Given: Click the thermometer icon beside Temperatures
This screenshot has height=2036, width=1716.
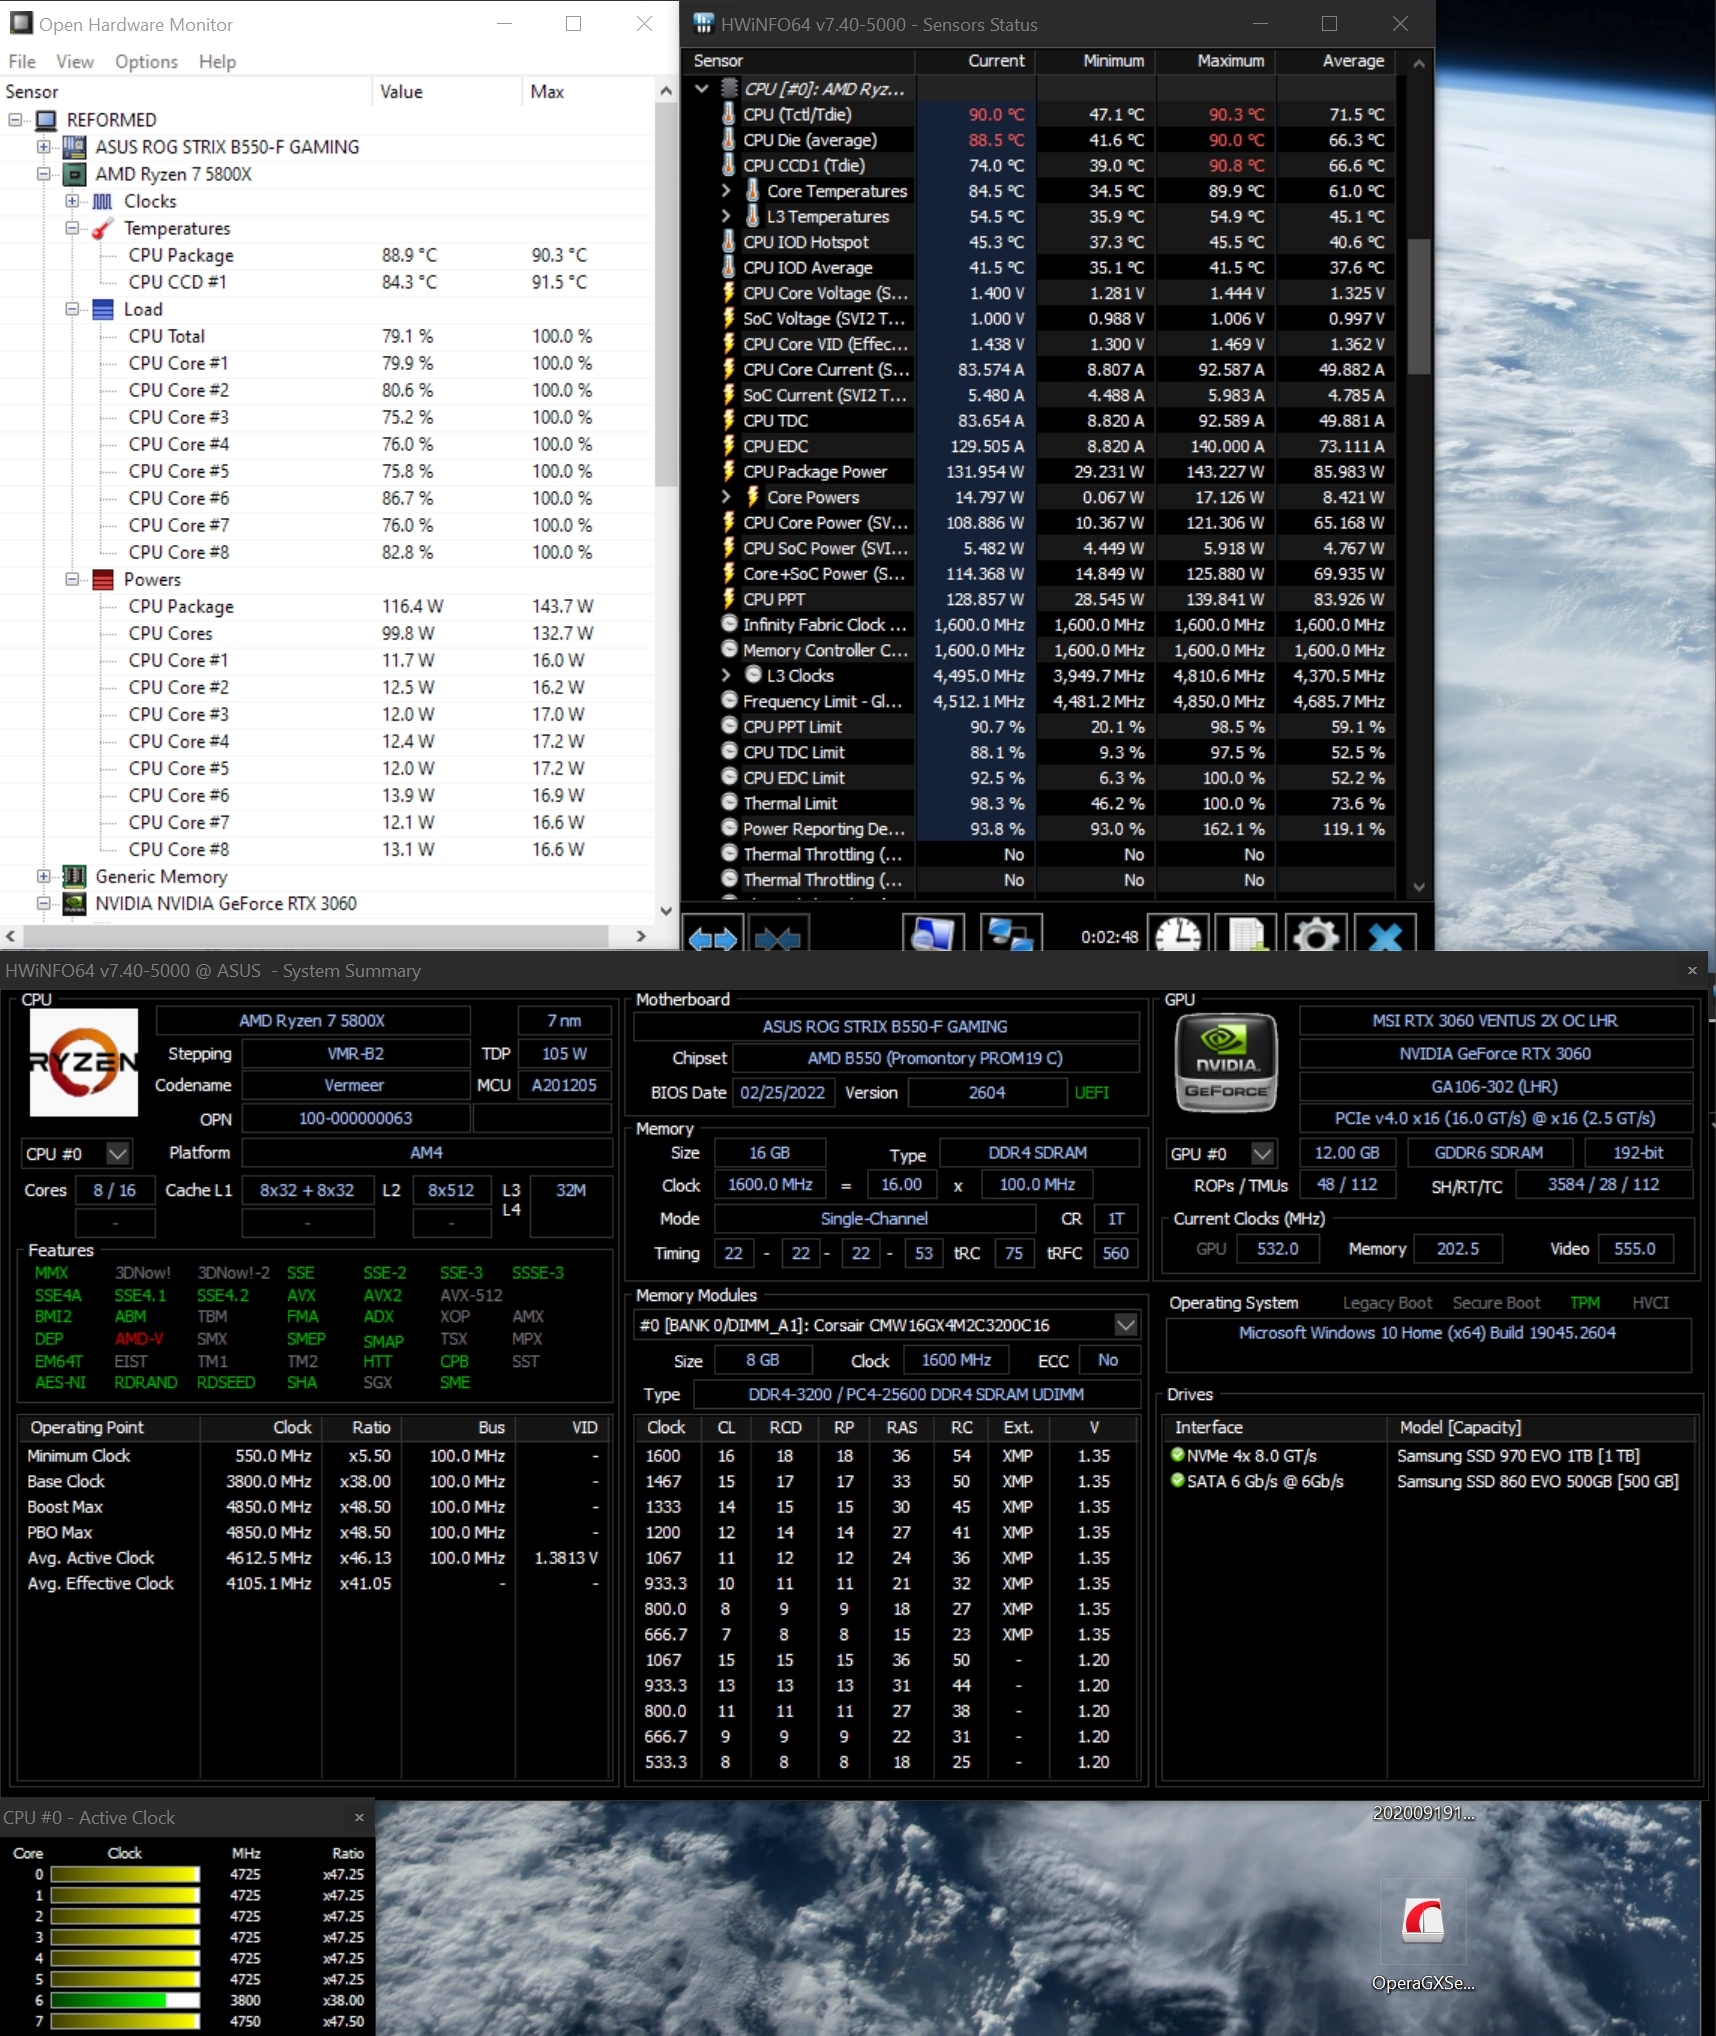Looking at the screenshot, I should [x=102, y=229].
